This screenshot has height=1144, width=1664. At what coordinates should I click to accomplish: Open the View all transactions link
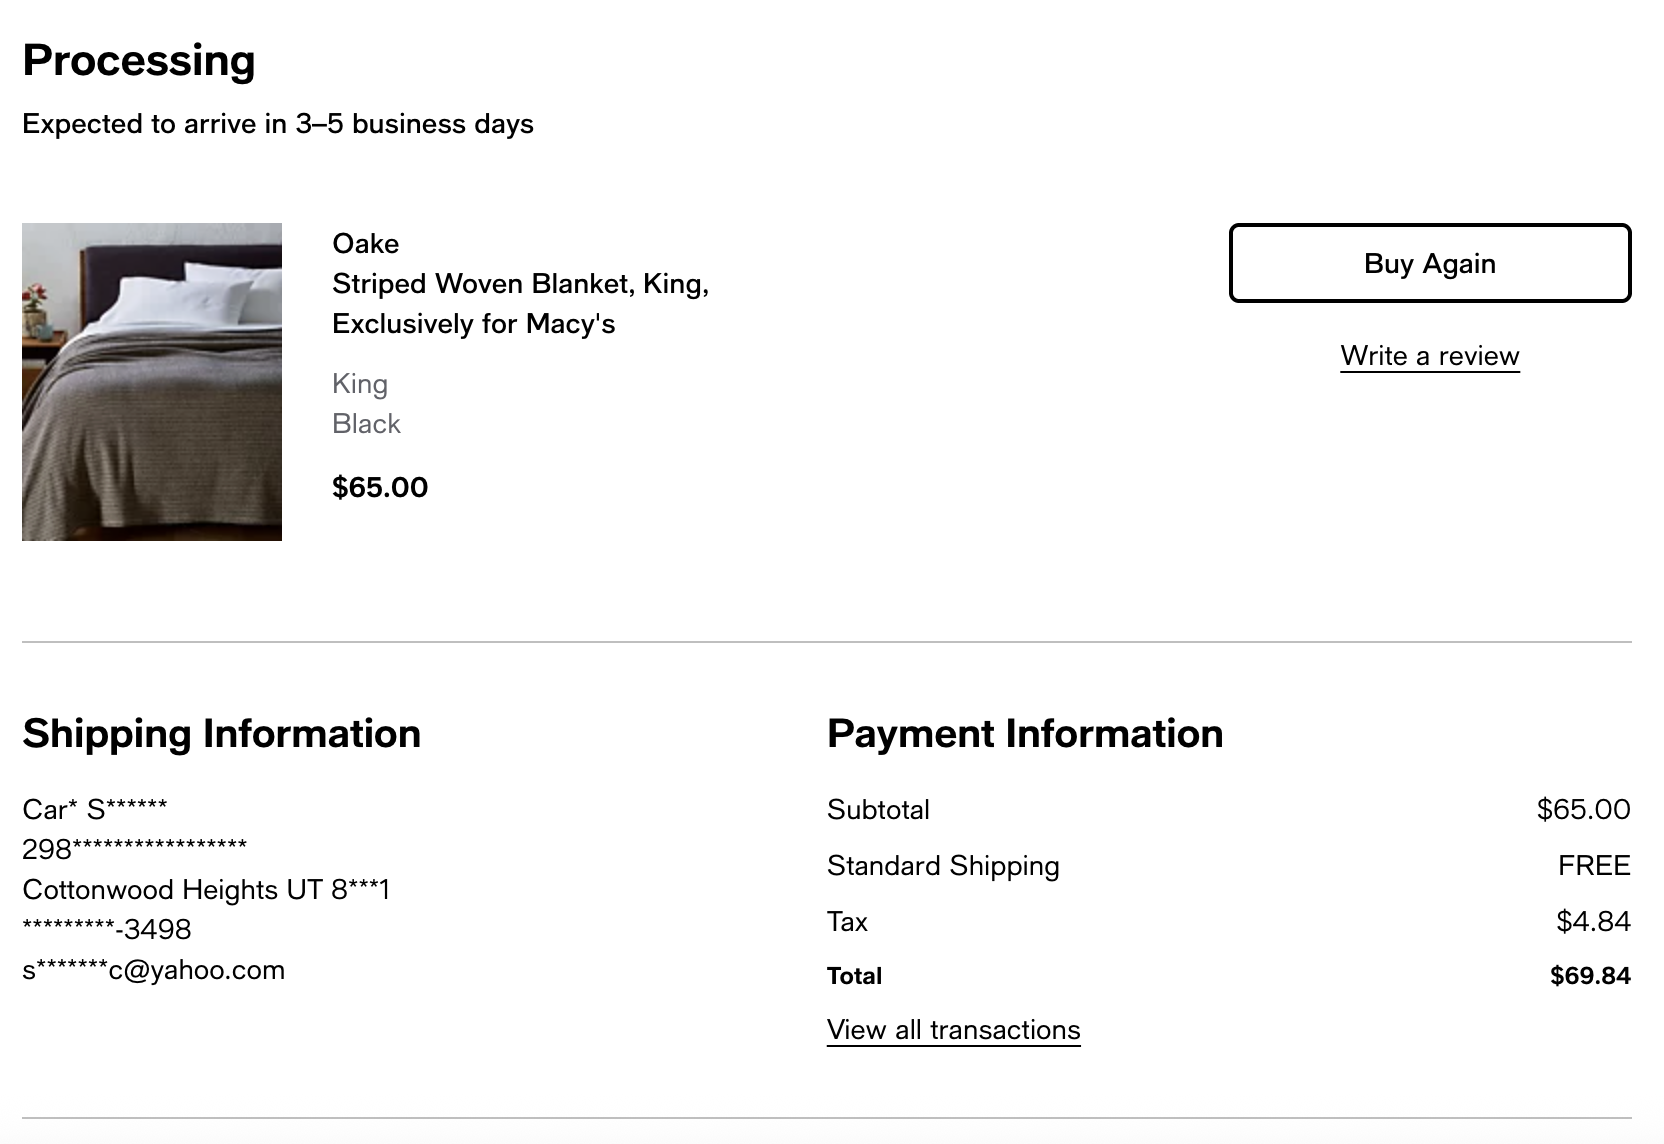(x=953, y=1030)
